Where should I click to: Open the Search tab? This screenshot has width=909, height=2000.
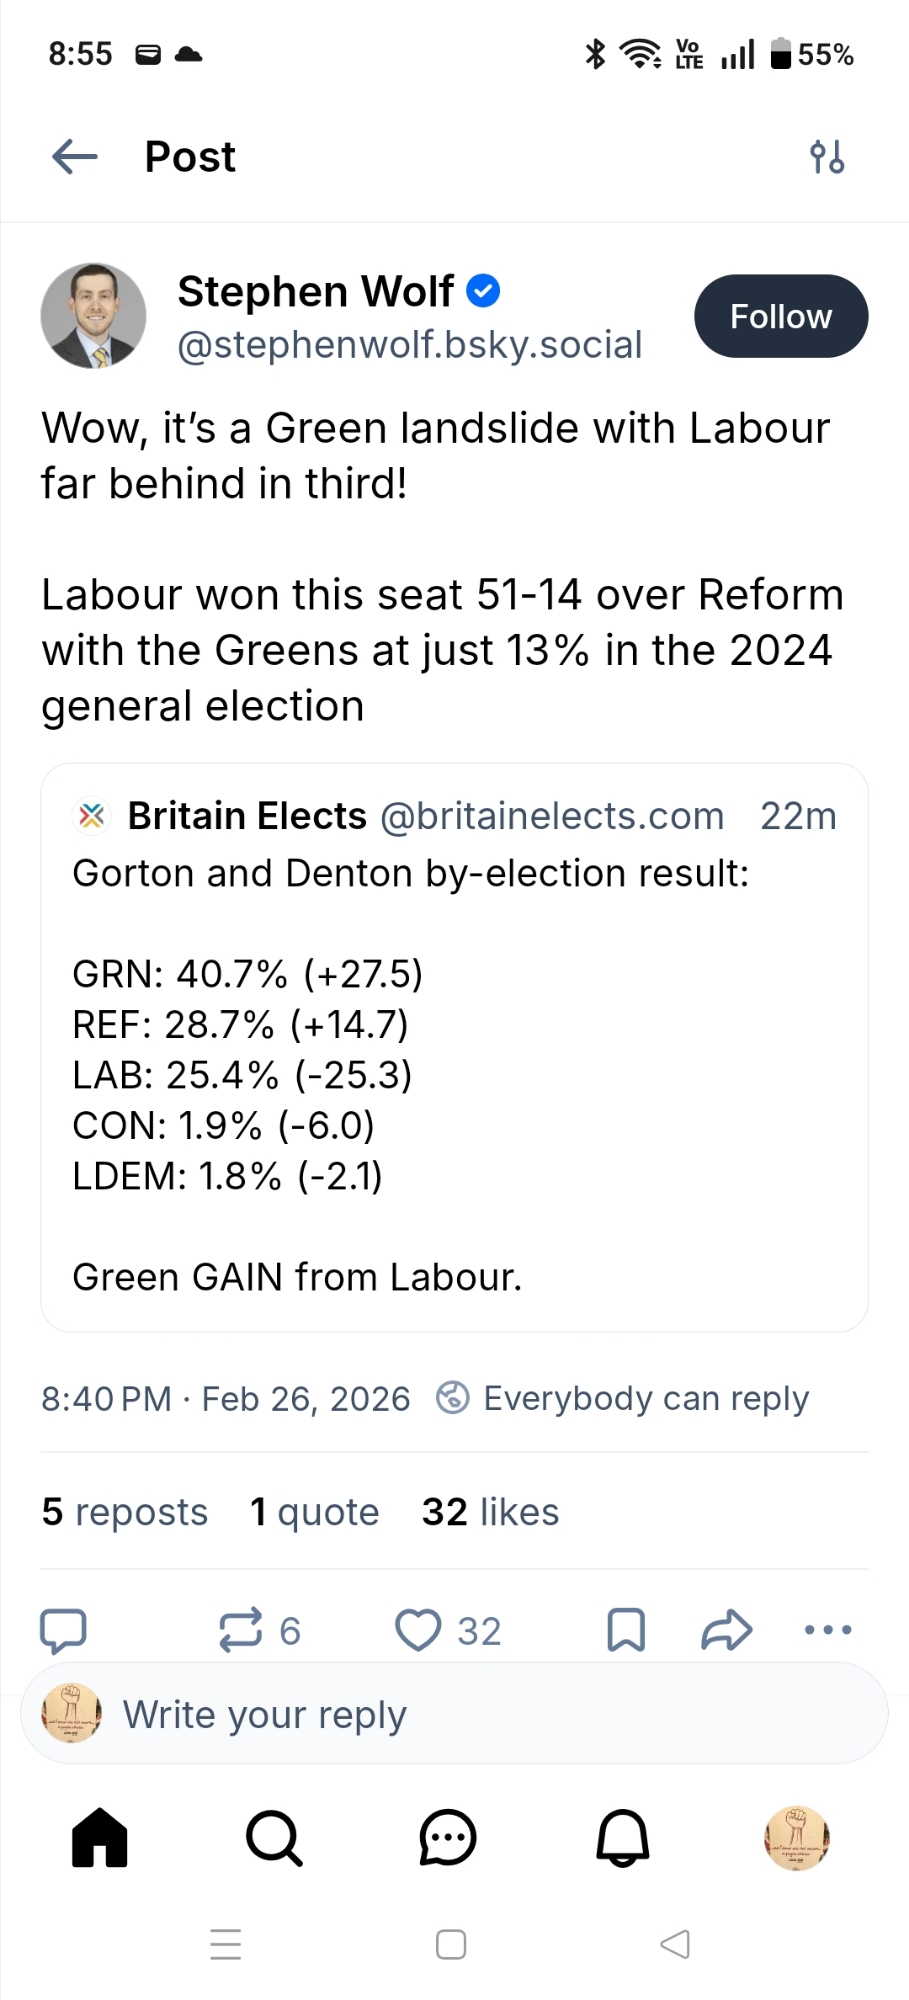coord(274,1838)
